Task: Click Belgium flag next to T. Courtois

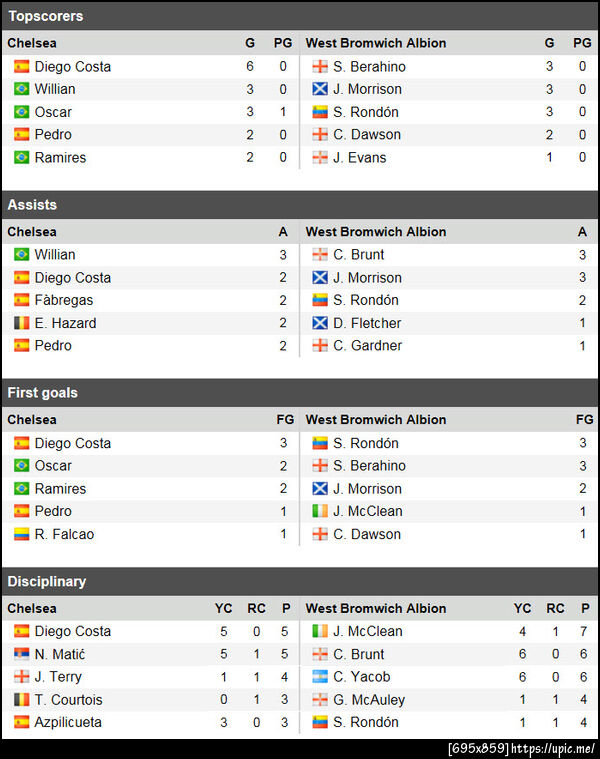Action: click(21, 700)
